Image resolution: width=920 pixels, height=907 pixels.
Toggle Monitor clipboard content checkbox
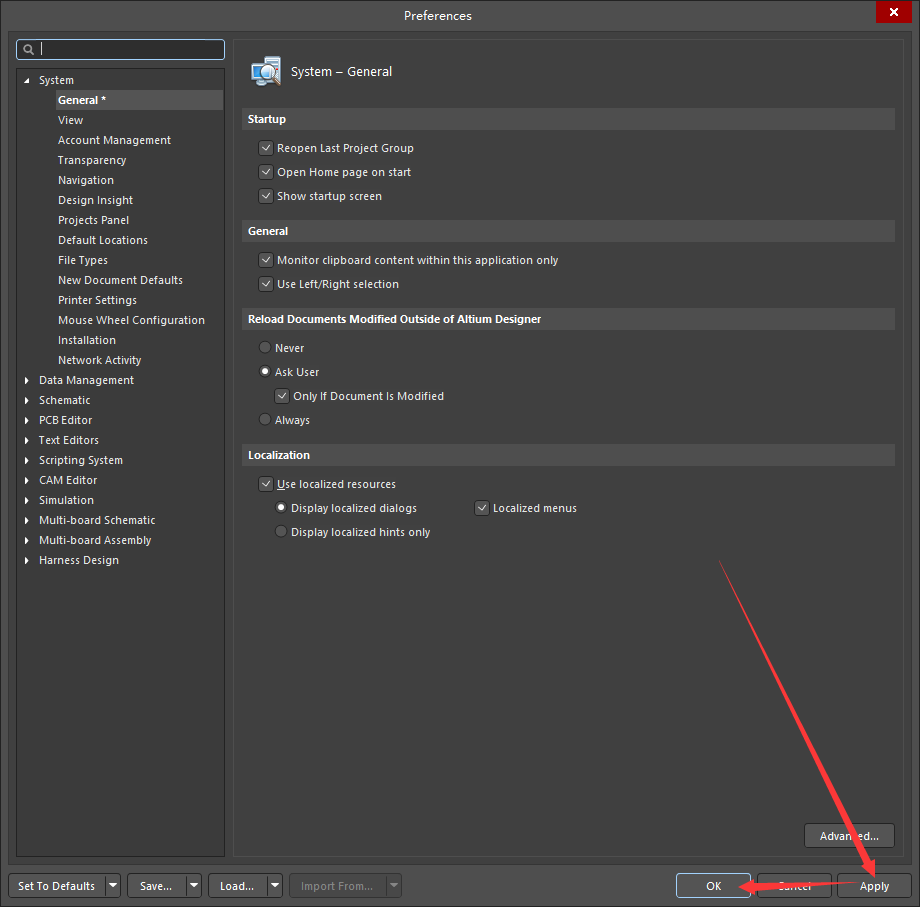(266, 260)
